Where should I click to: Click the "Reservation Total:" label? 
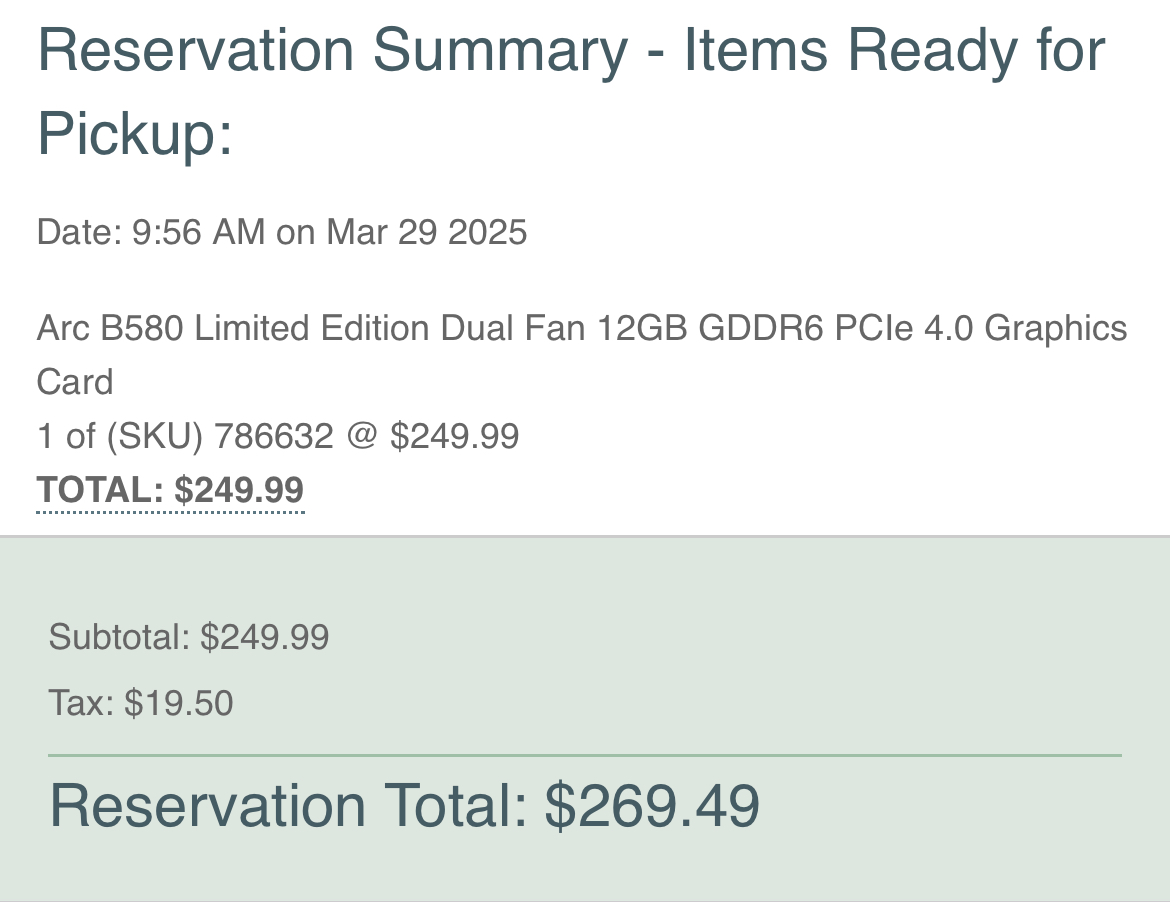(x=289, y=806)
